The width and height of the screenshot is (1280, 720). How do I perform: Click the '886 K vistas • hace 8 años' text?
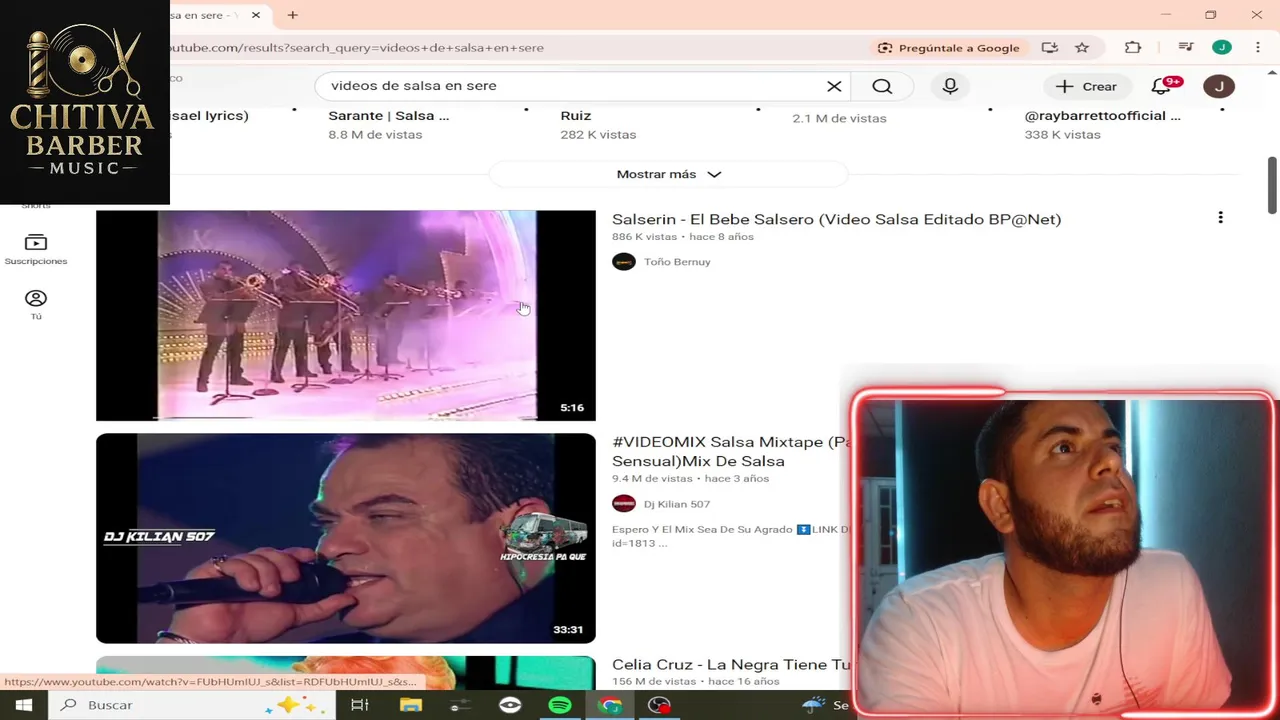[683, 237]
